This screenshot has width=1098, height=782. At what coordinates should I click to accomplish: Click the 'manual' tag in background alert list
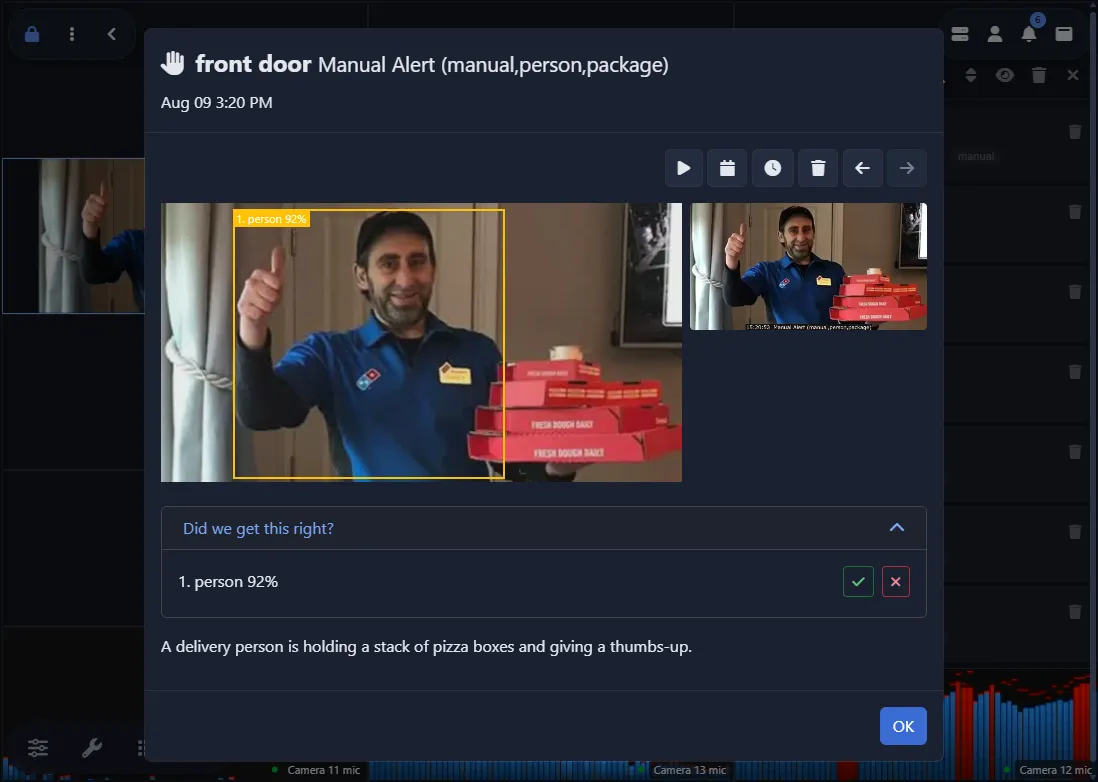tap(976, 156)
